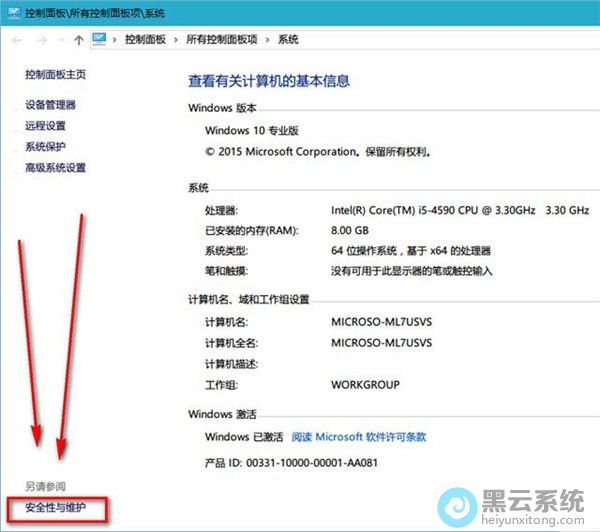Click the 系统类型 label

(x=227, y=251)
